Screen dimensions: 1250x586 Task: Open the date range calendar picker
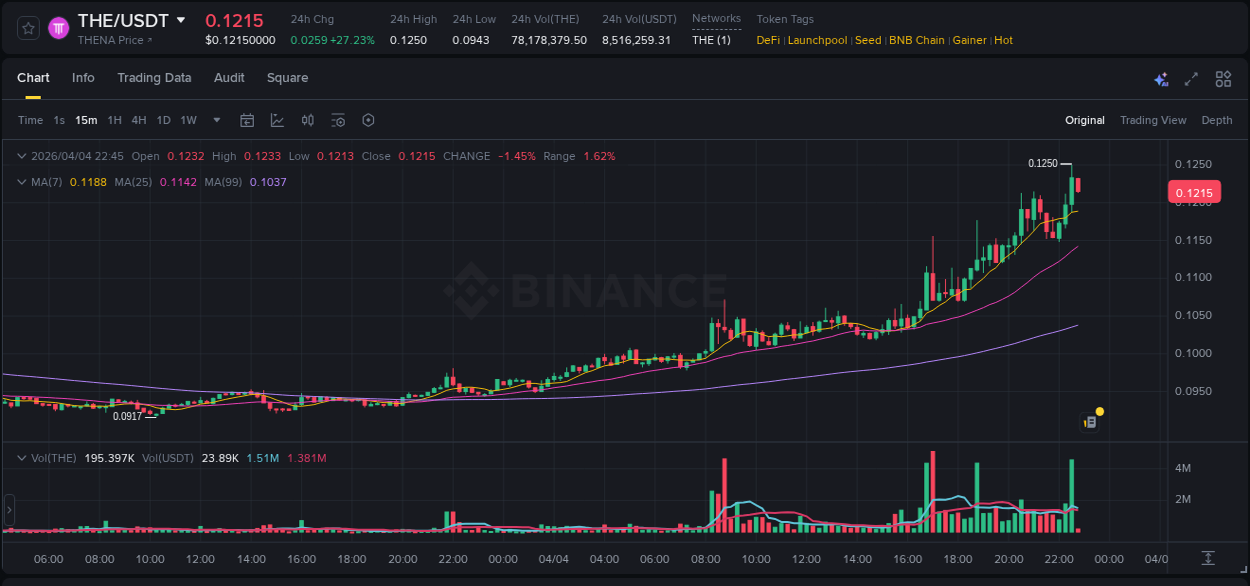click(x=247, y=119)
